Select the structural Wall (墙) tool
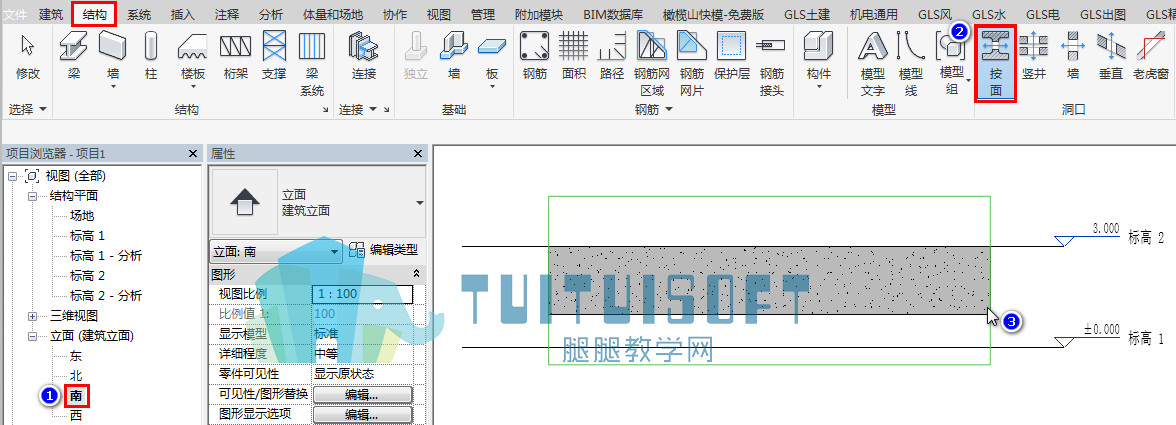This screenshot has width=1176, height=425. coord(112,60)
